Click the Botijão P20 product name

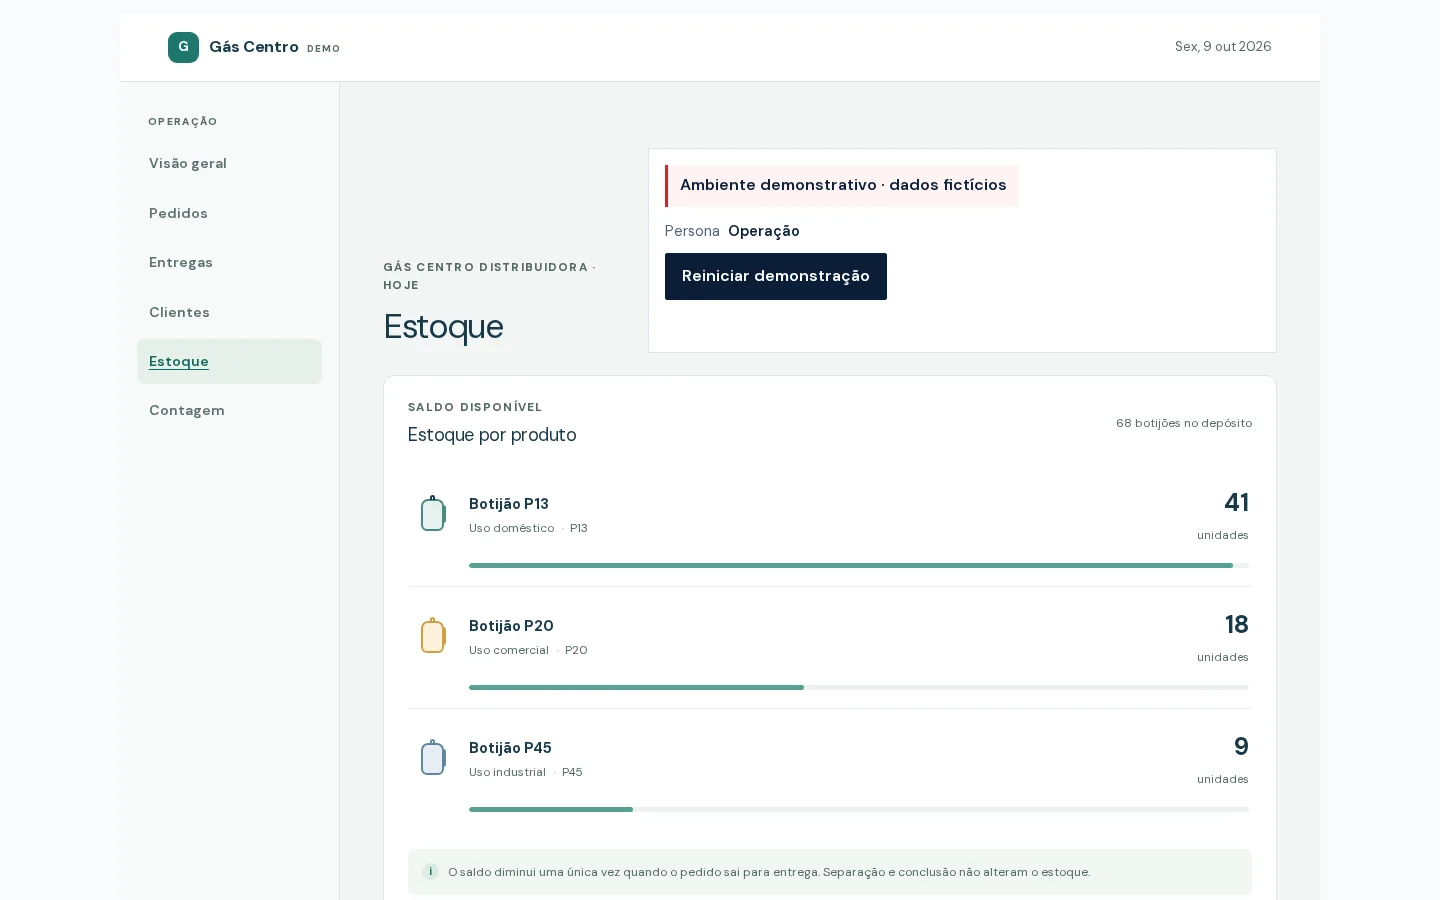point(511,626)
